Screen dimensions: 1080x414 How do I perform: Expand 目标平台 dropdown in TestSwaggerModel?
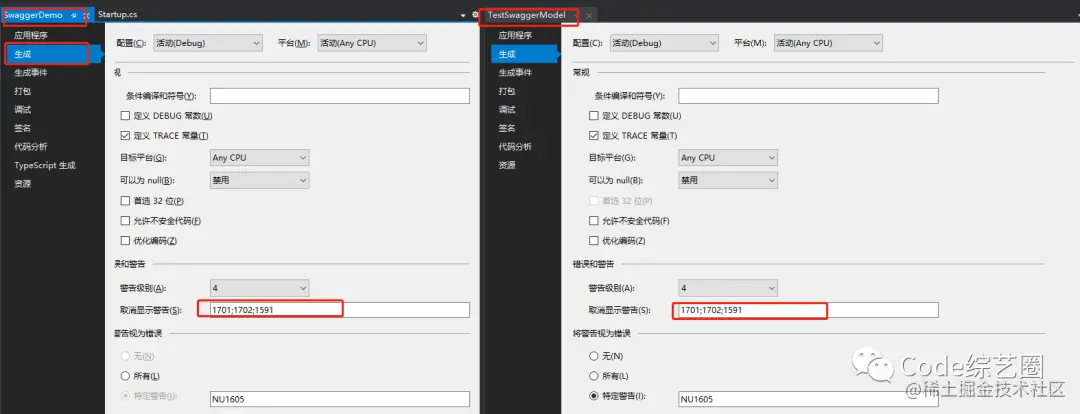(x=728, y=158)
